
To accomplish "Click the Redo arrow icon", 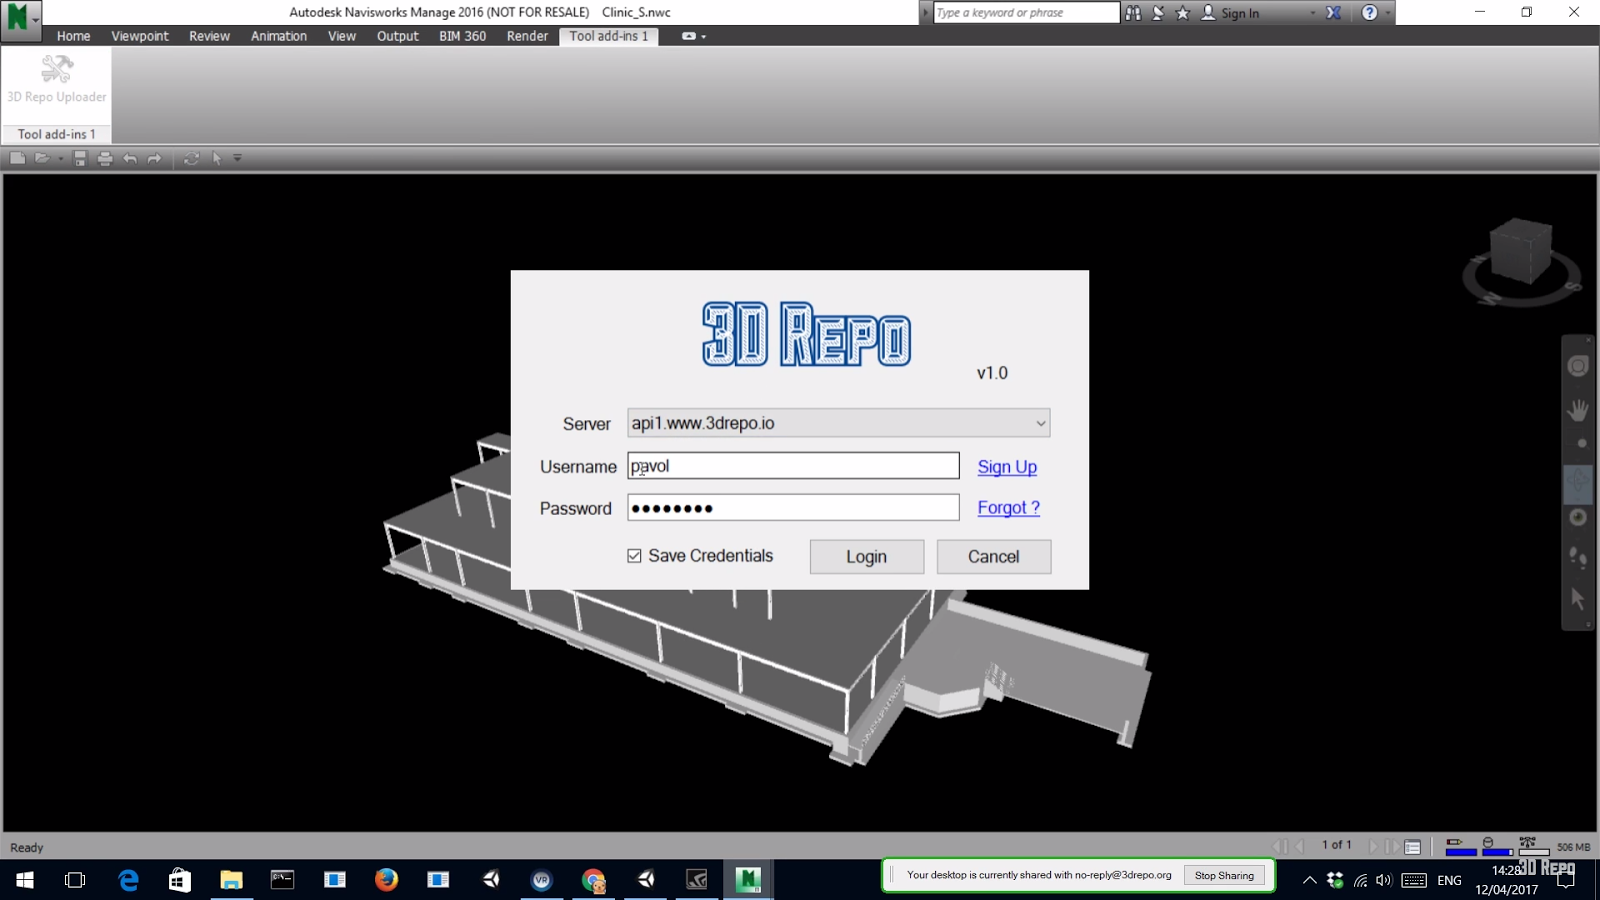I will tap(154, 158).
